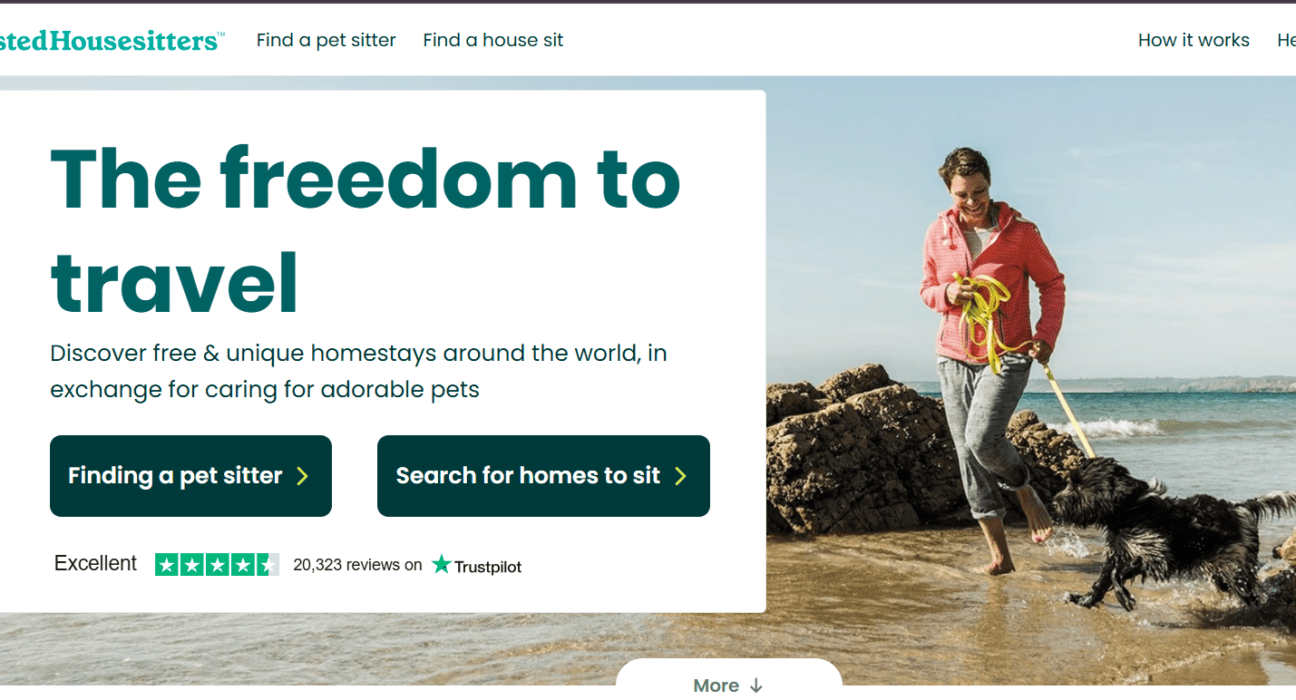The image size is (1296, 700).
Task: Click the Trustpilot wordmark text
Action: [x=488, y=566]
